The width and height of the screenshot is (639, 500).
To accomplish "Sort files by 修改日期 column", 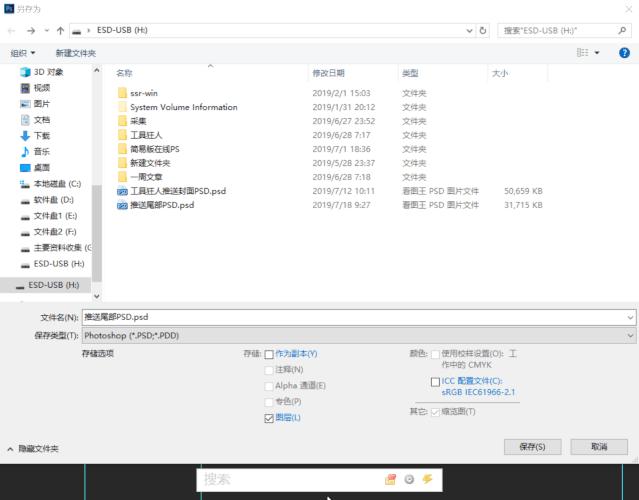I will (328, 73).
